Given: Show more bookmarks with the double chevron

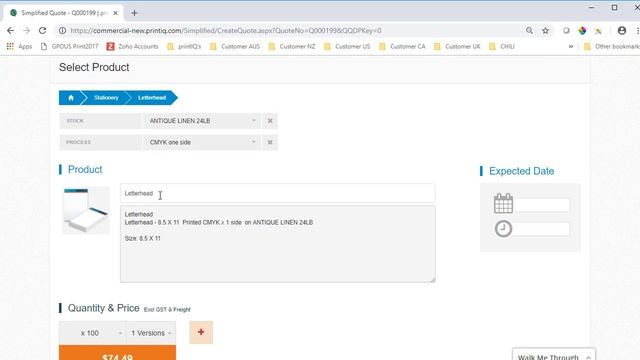Looking at the screenshot, I should (571, 47).
